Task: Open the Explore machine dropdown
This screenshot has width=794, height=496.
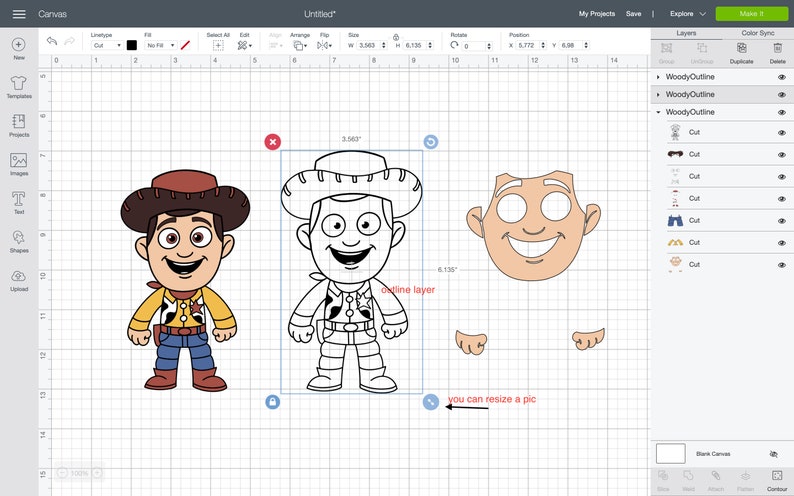Action: point(687,14)
